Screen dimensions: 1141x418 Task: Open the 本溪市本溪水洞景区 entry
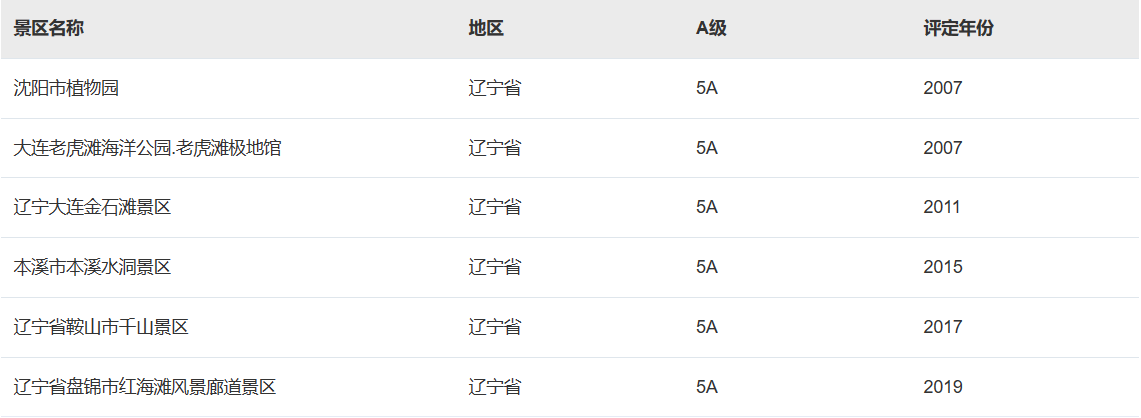pos(92,267)
